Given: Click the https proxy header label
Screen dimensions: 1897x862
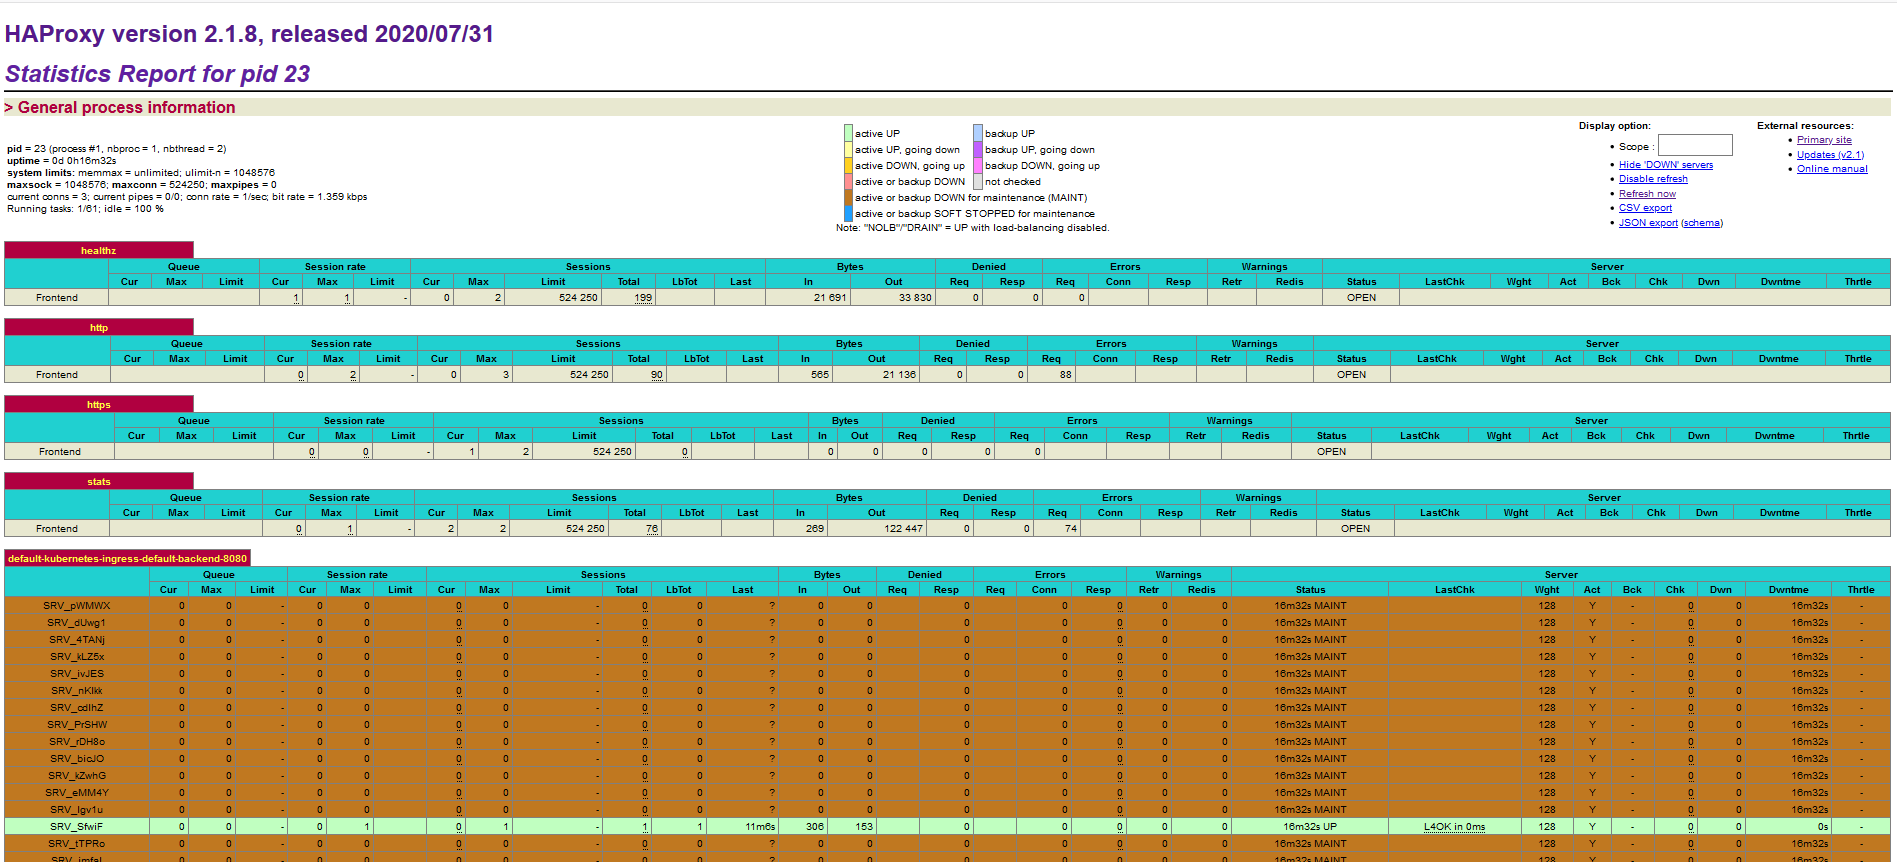Looking at the screenshot, I should pyautogui.click(x=98, y=405).
